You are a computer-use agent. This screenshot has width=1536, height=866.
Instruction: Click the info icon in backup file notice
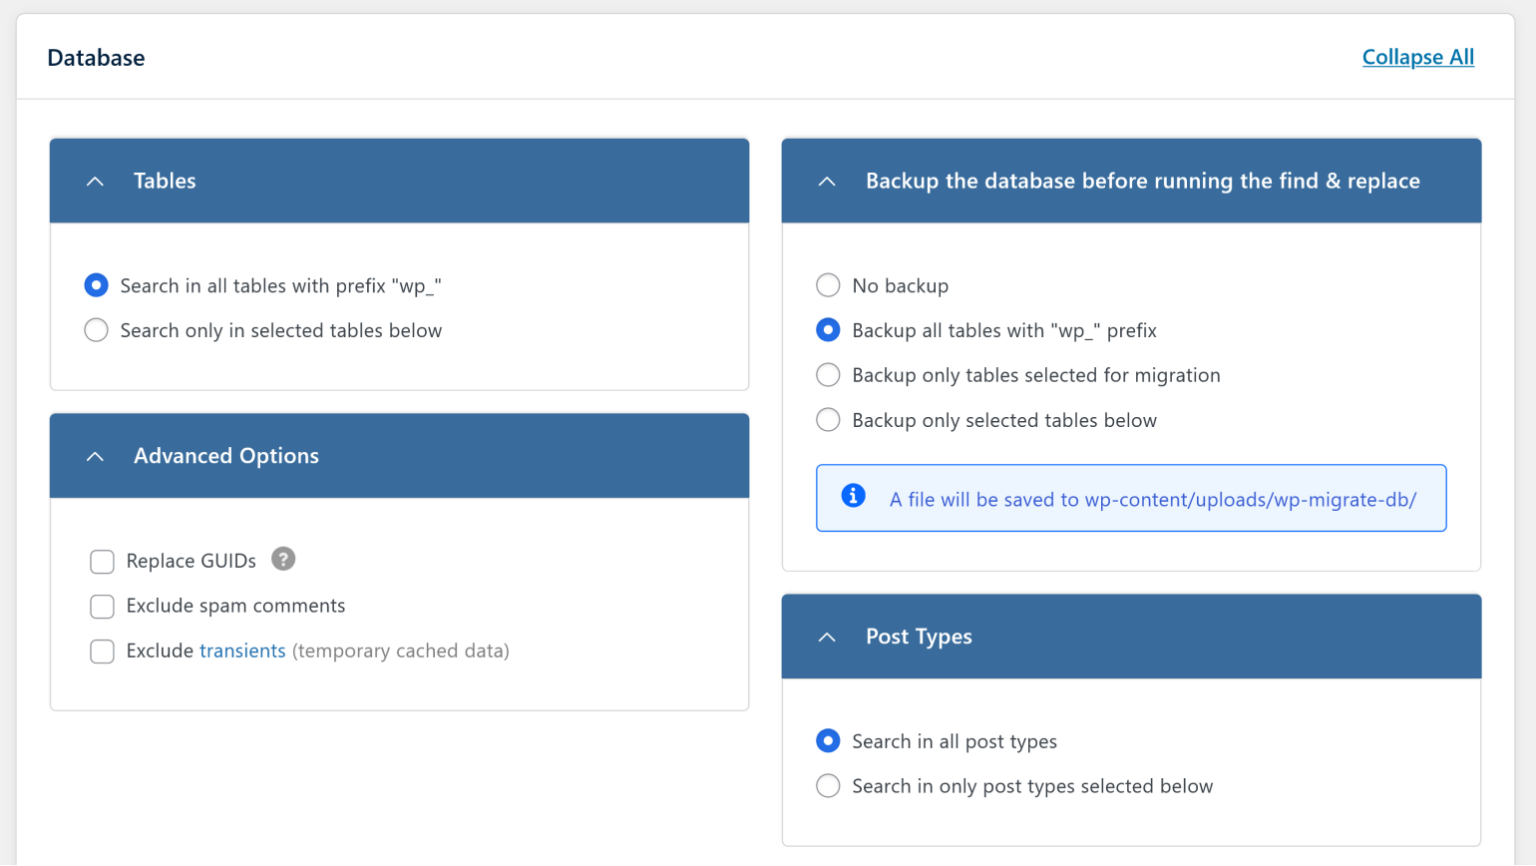853,496
